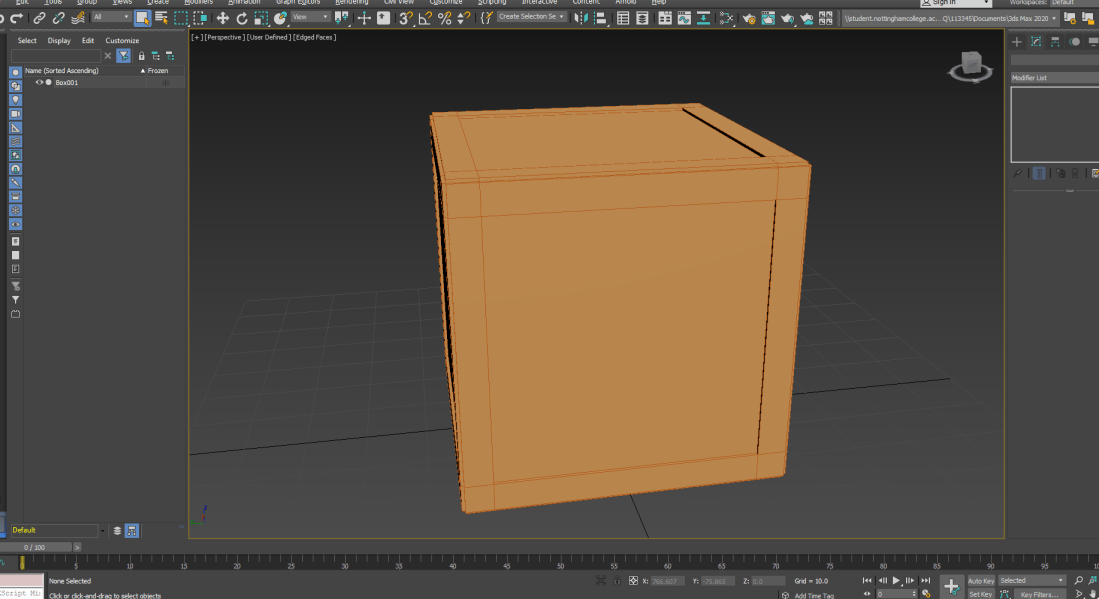The height and width of the screenshot is (599, 1099).
Task: Open the Create Selection Set dropdown
Action: click(532, 17)
